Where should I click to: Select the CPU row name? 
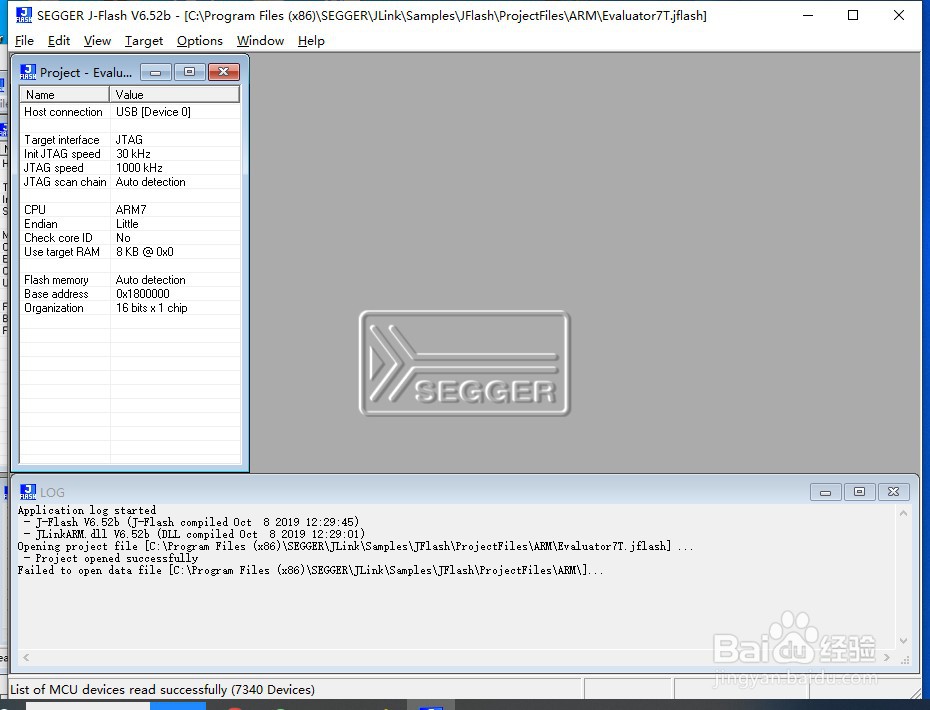(34, 210)
